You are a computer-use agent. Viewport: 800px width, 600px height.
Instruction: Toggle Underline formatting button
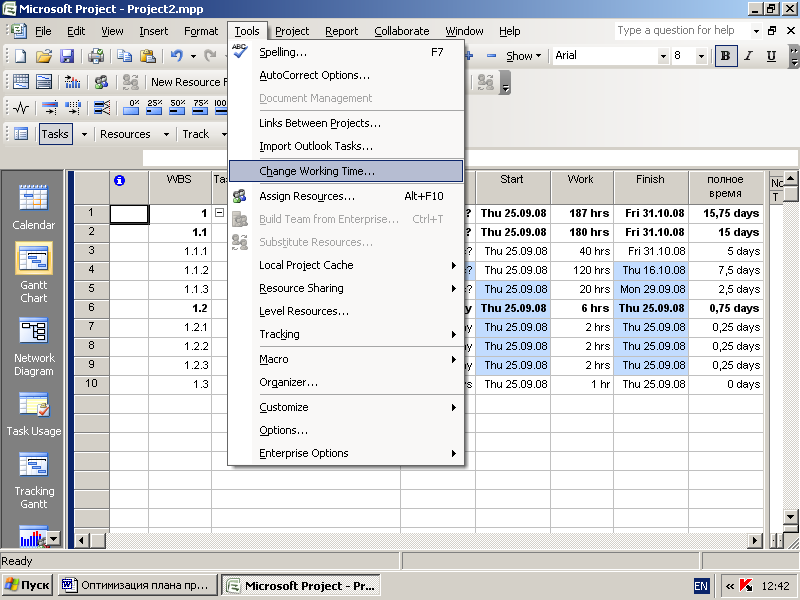(x=771, y=56)
